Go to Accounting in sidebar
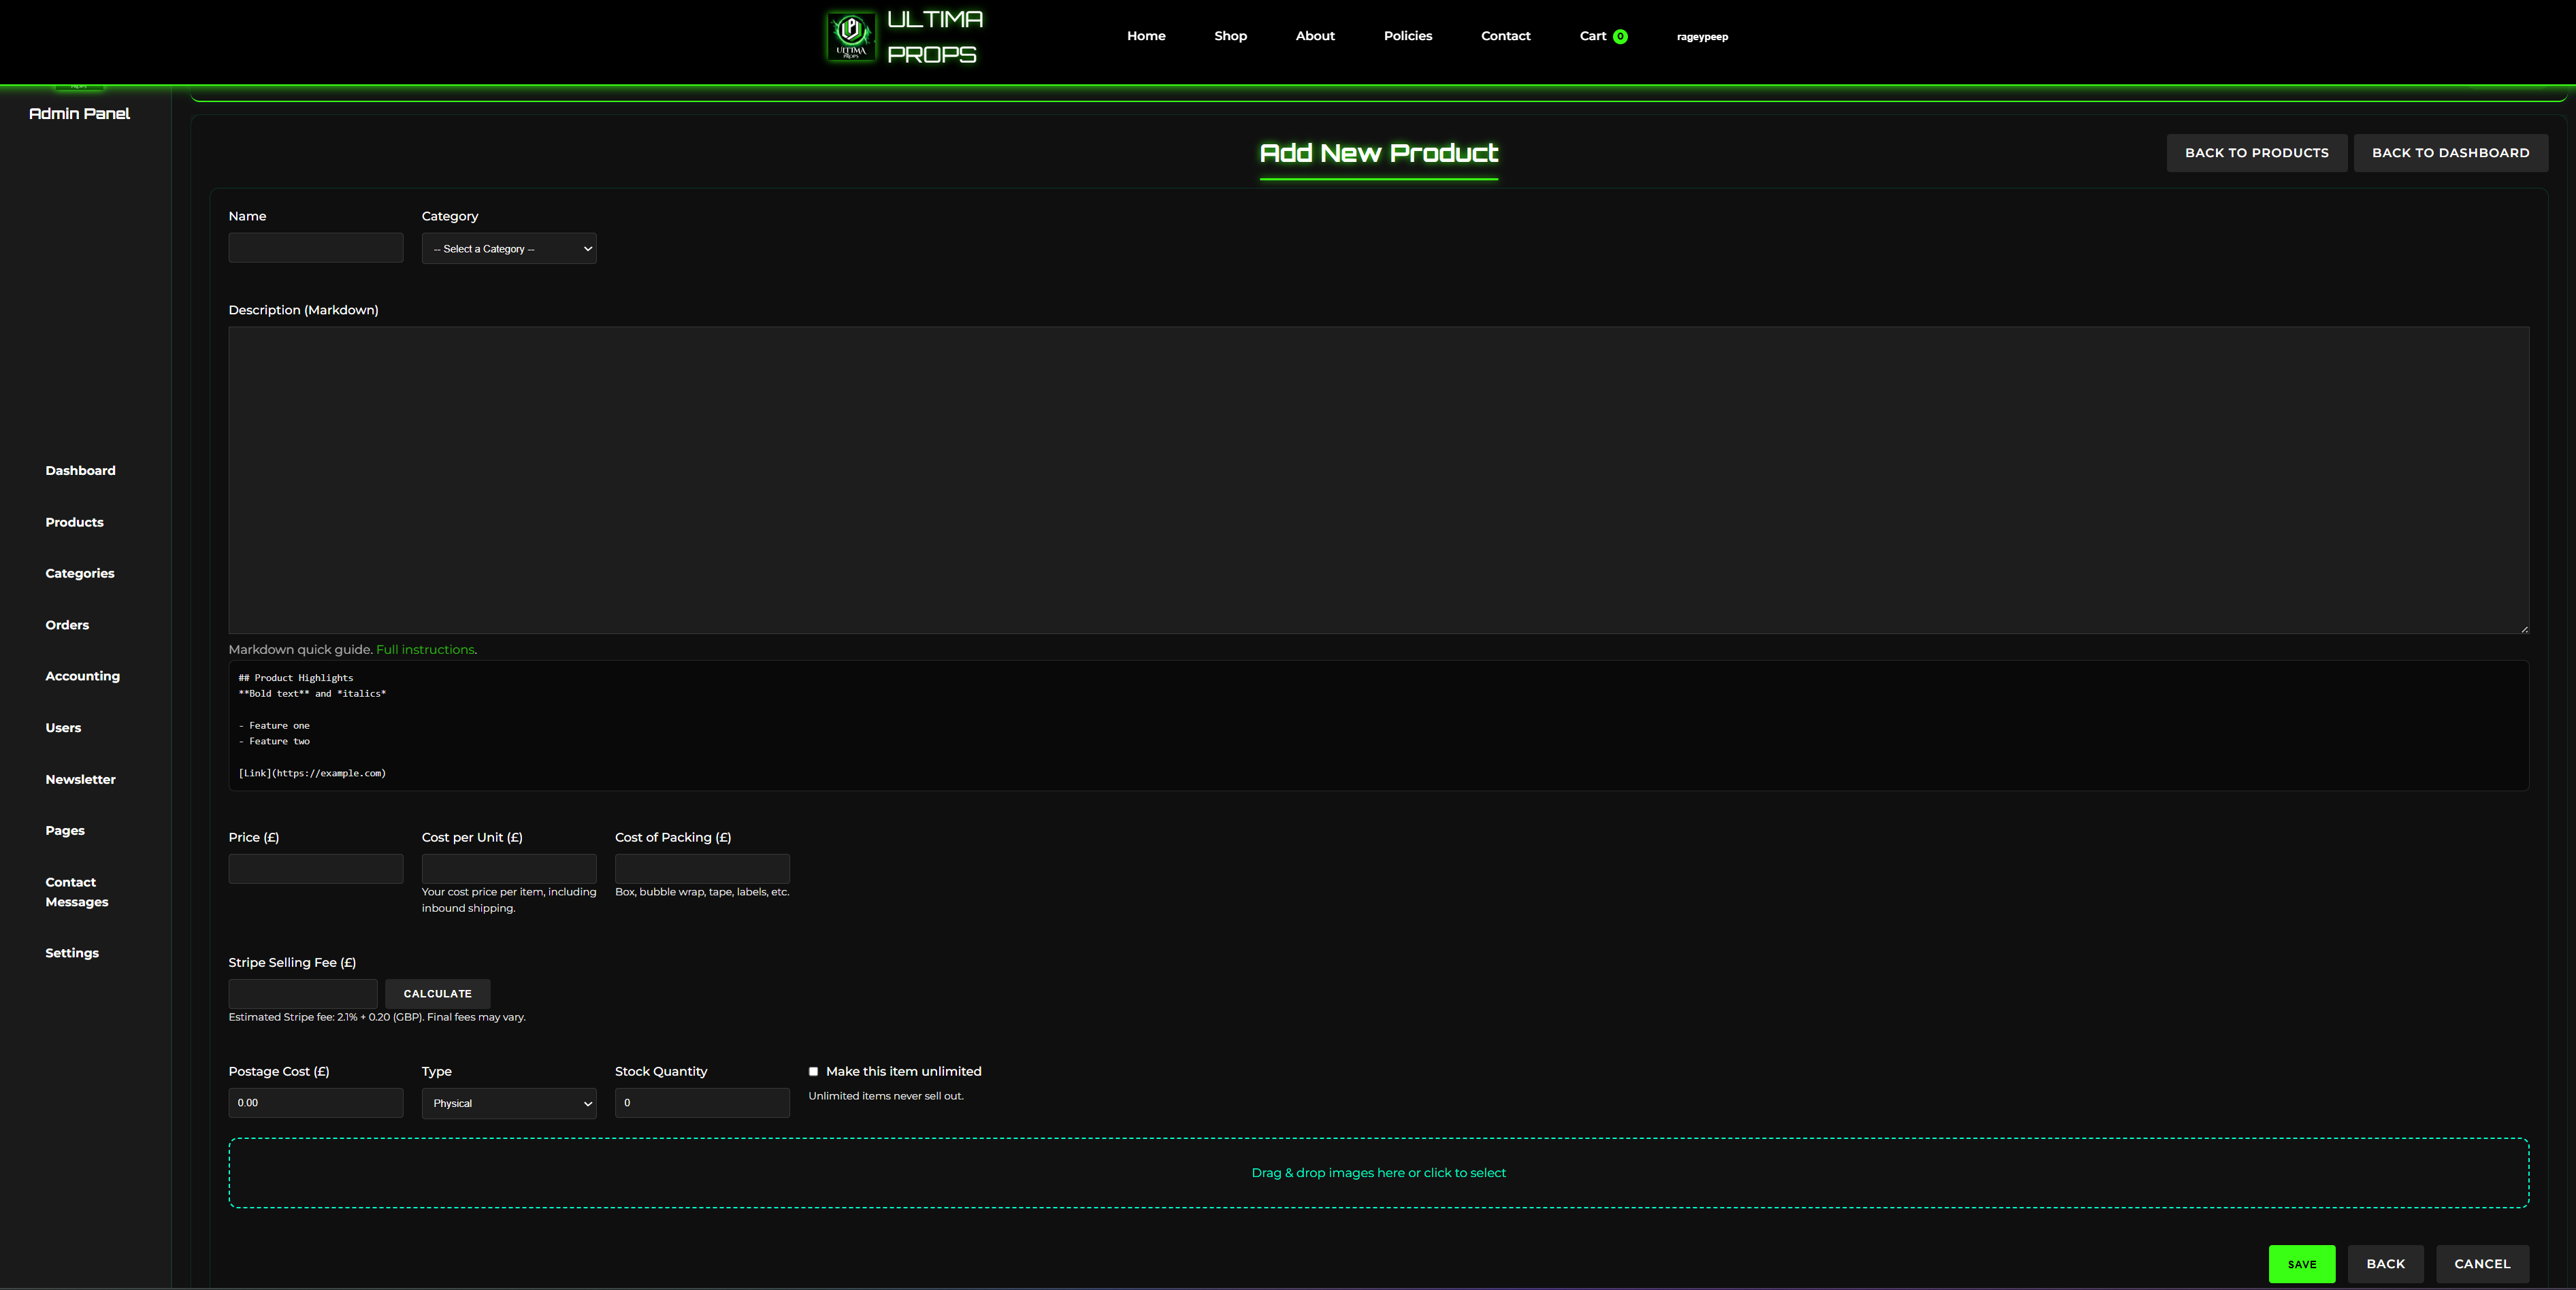 82,676
